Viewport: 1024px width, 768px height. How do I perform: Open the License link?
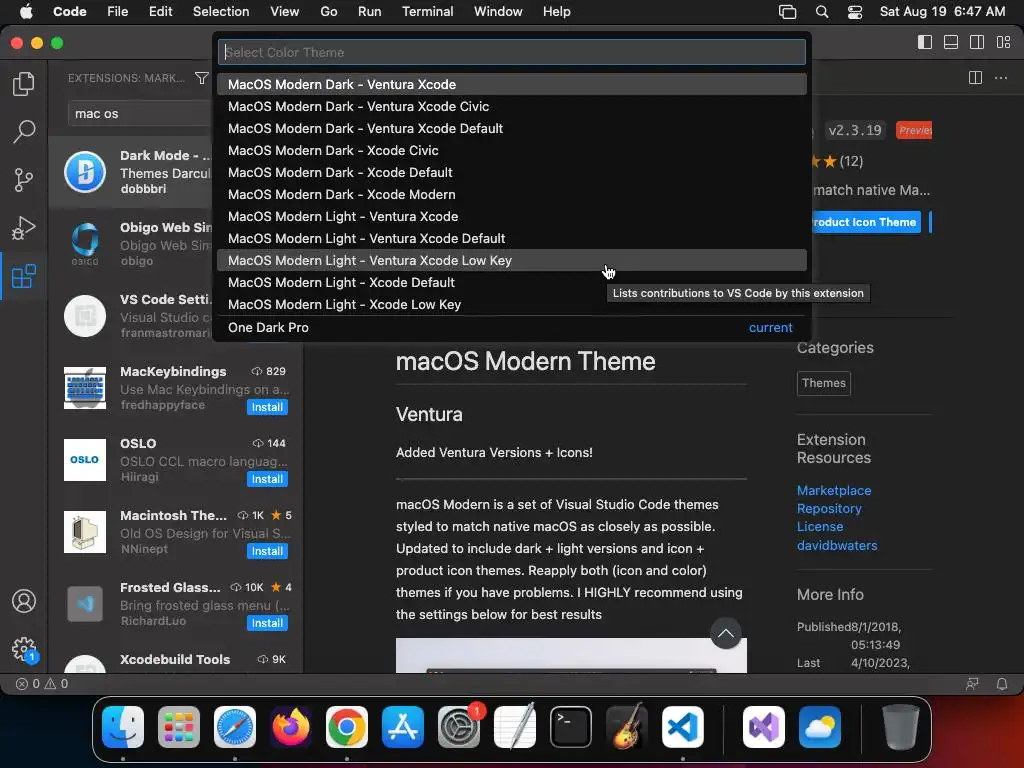[x=820, y=526]
